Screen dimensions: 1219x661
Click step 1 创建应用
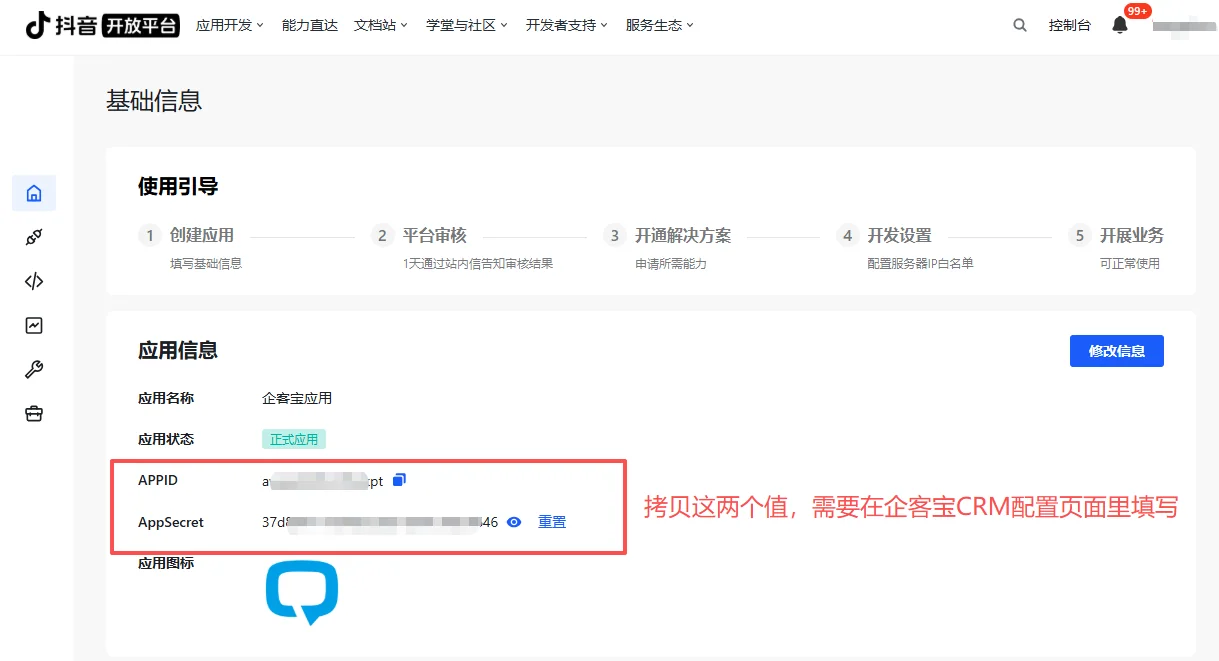tap(202, 236)
